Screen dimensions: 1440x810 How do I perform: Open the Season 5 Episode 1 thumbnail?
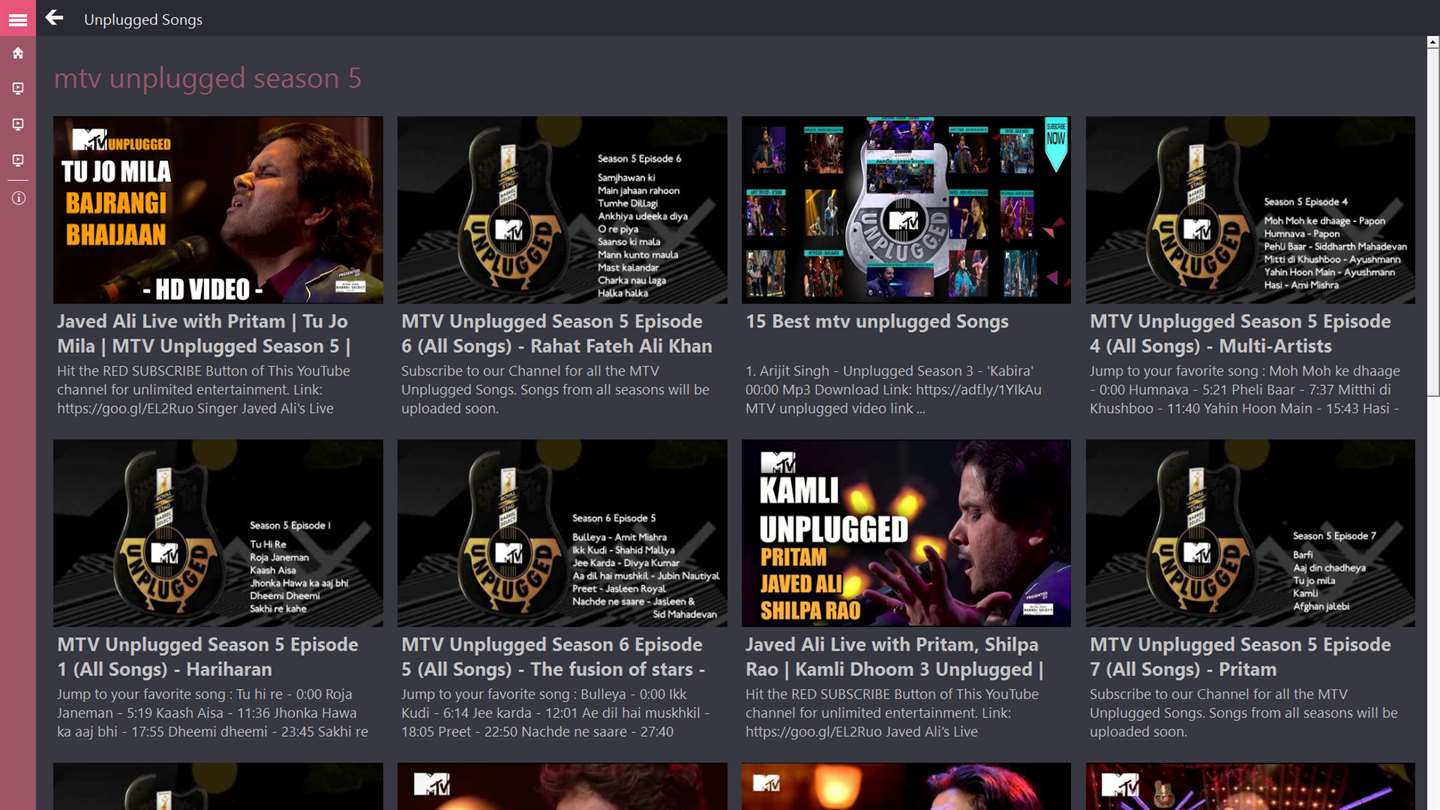point(218,533)
